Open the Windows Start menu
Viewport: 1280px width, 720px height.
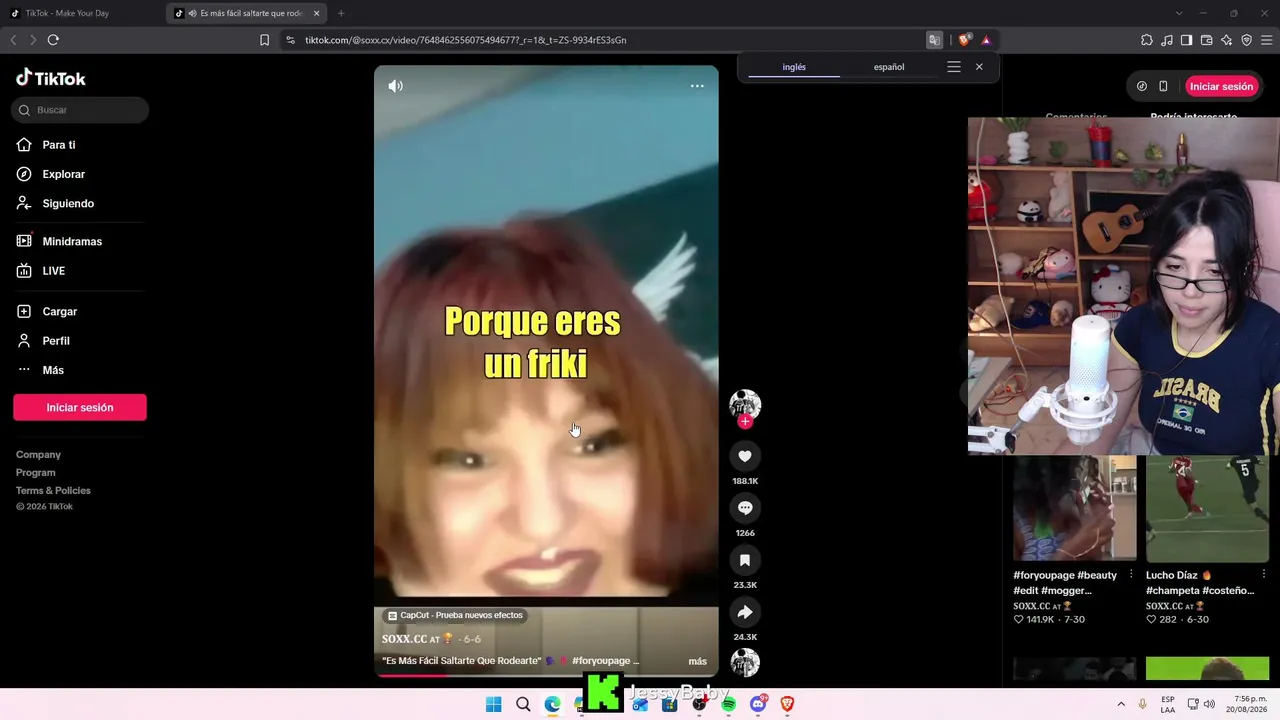click(494, 704)
